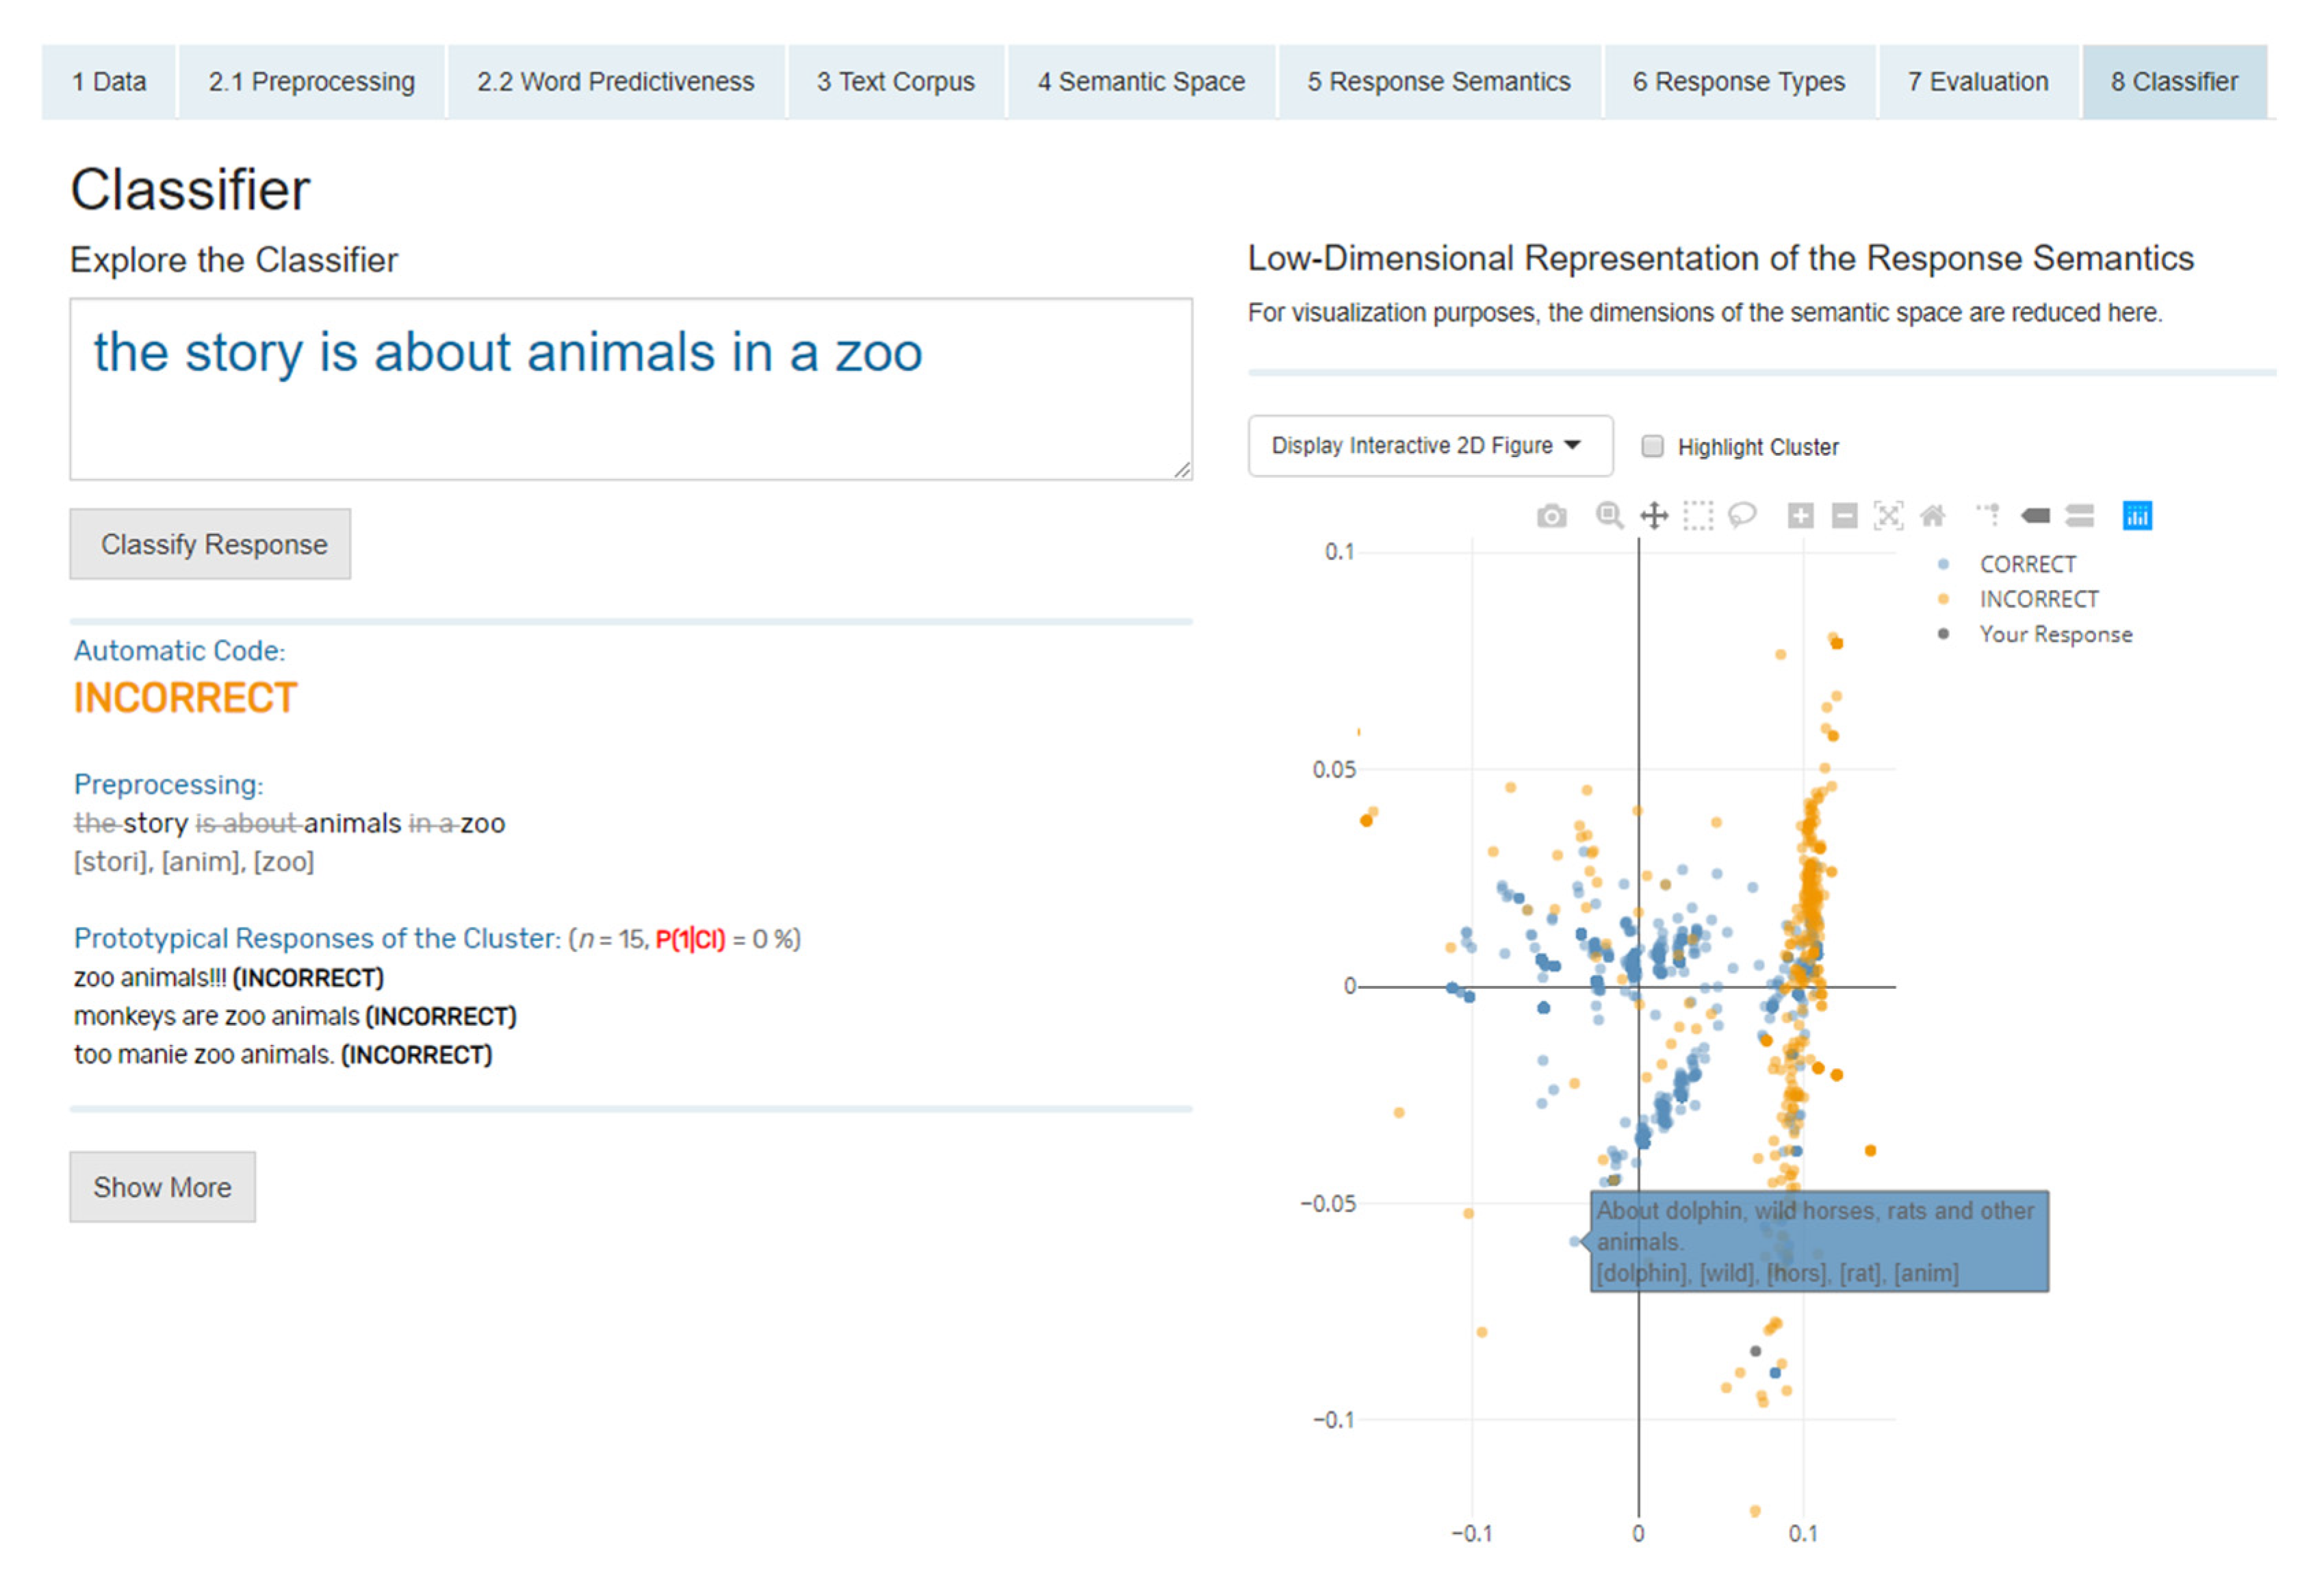The height and width of the screenshot is (1578, 2324).
Task: Click the Plotly logo bar-chart icon
Action: tap(2137, 516)
